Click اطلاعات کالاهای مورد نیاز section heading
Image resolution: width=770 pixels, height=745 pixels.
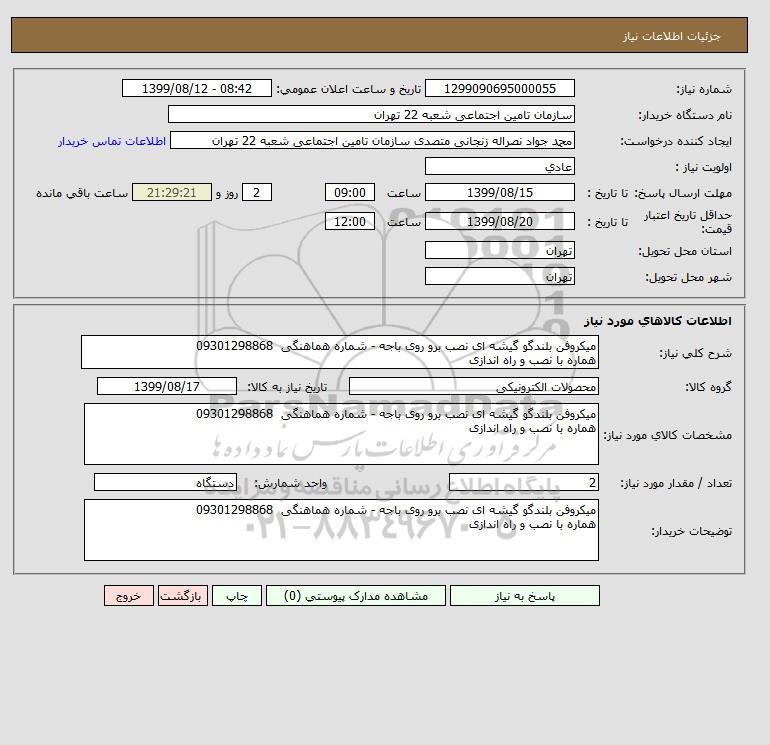658,321
